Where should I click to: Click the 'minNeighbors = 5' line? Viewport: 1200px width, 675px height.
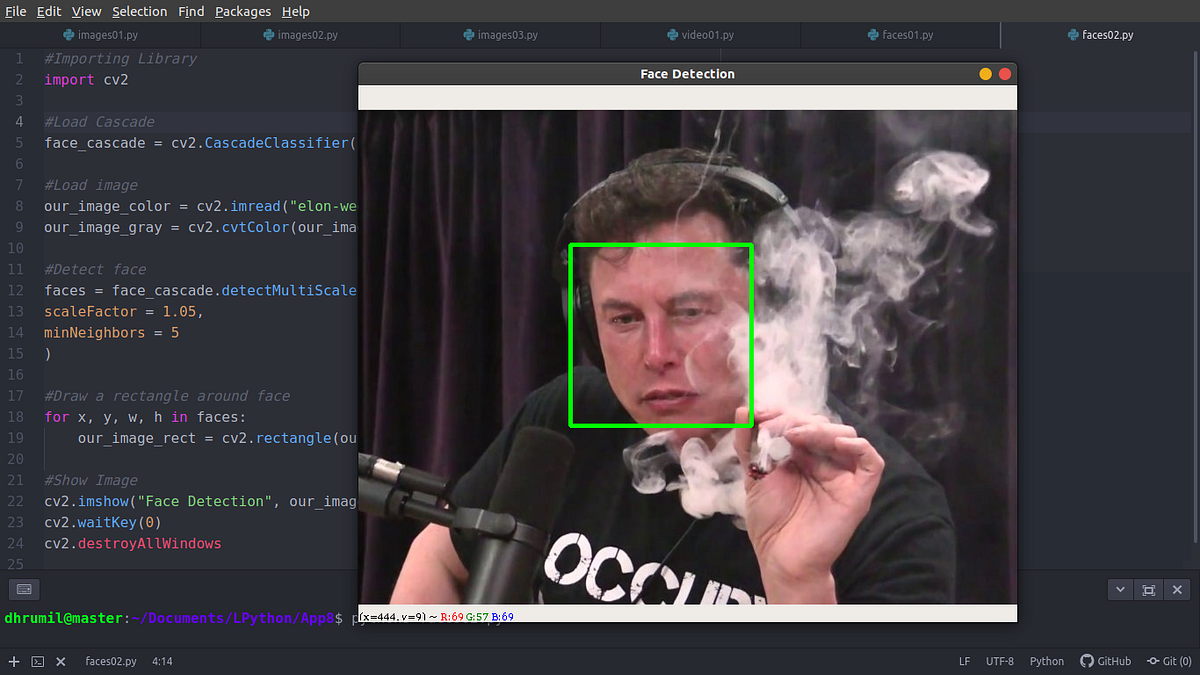[112, 332]
